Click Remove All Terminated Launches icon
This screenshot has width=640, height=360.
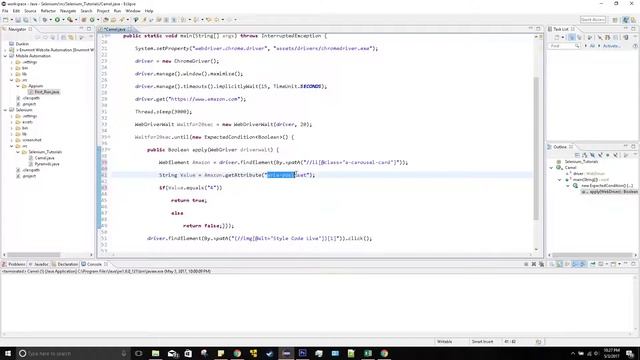pyautogui.click(x=541, y=264)
